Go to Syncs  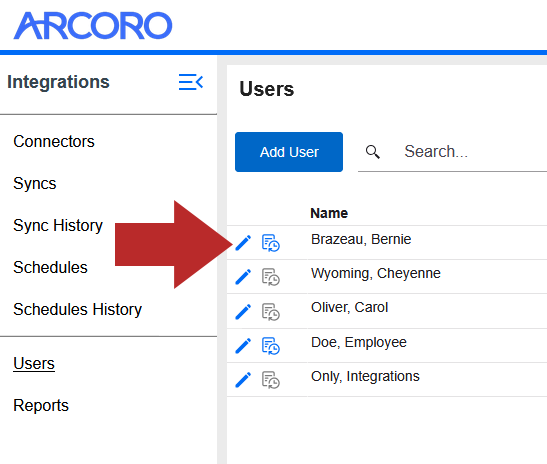(35, 184)
